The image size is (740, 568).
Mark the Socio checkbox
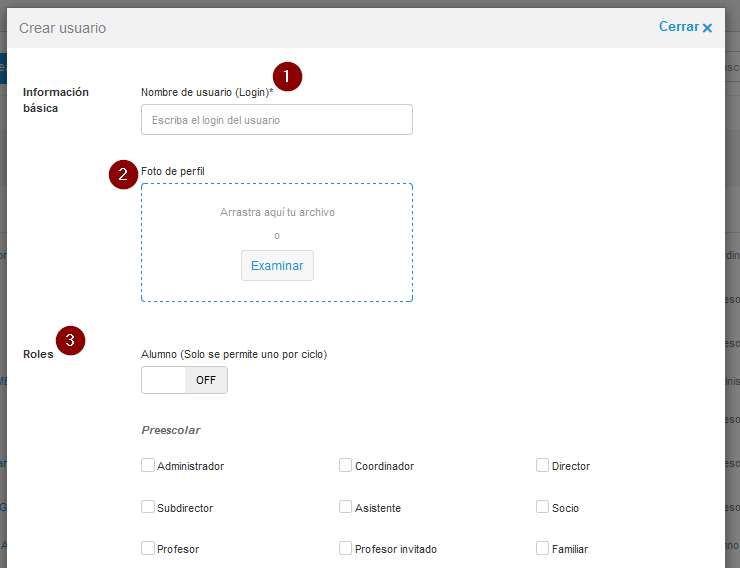(x=542, y=507)
